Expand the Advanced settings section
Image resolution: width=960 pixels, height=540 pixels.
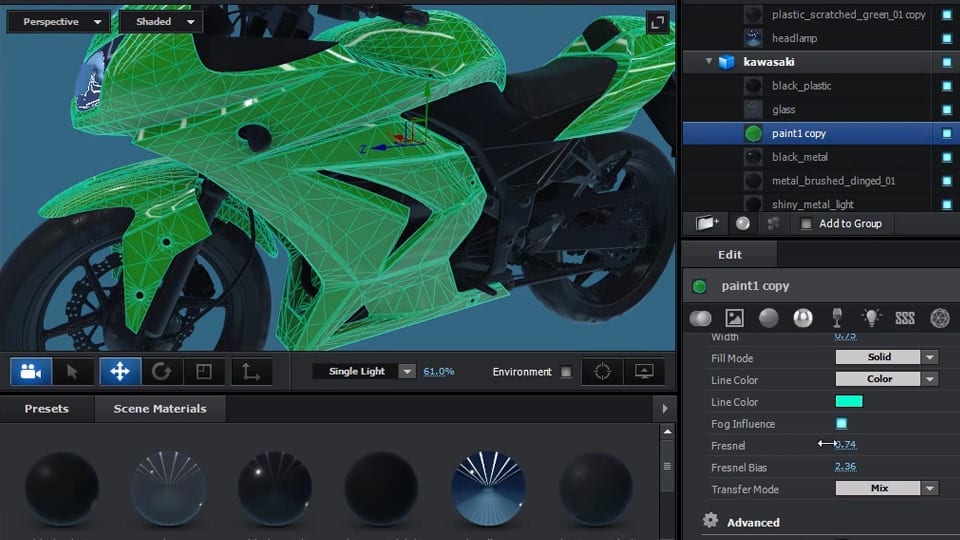[752, 522]
